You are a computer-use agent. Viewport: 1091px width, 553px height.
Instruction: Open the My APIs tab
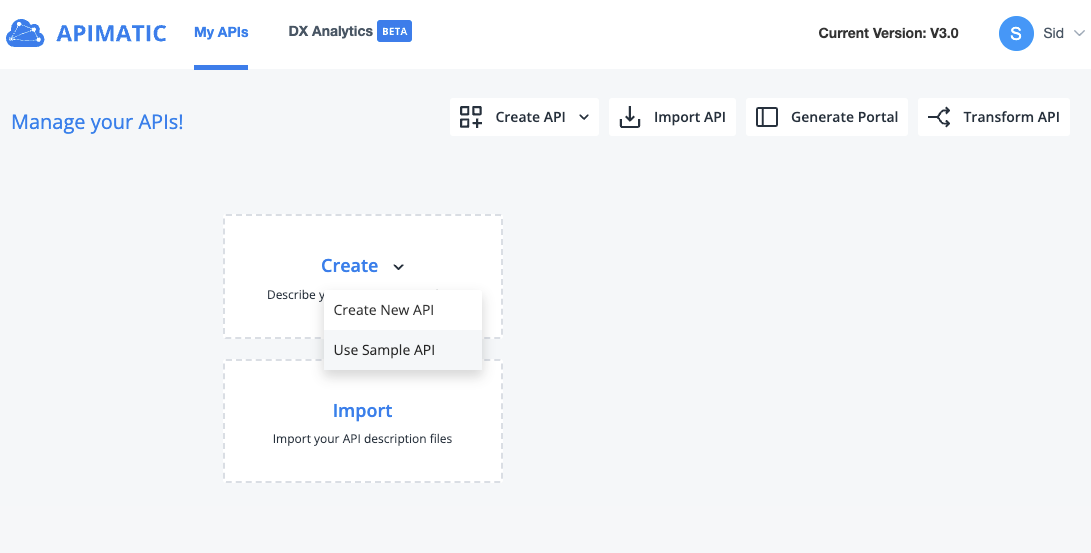click(x=221, y=32)
